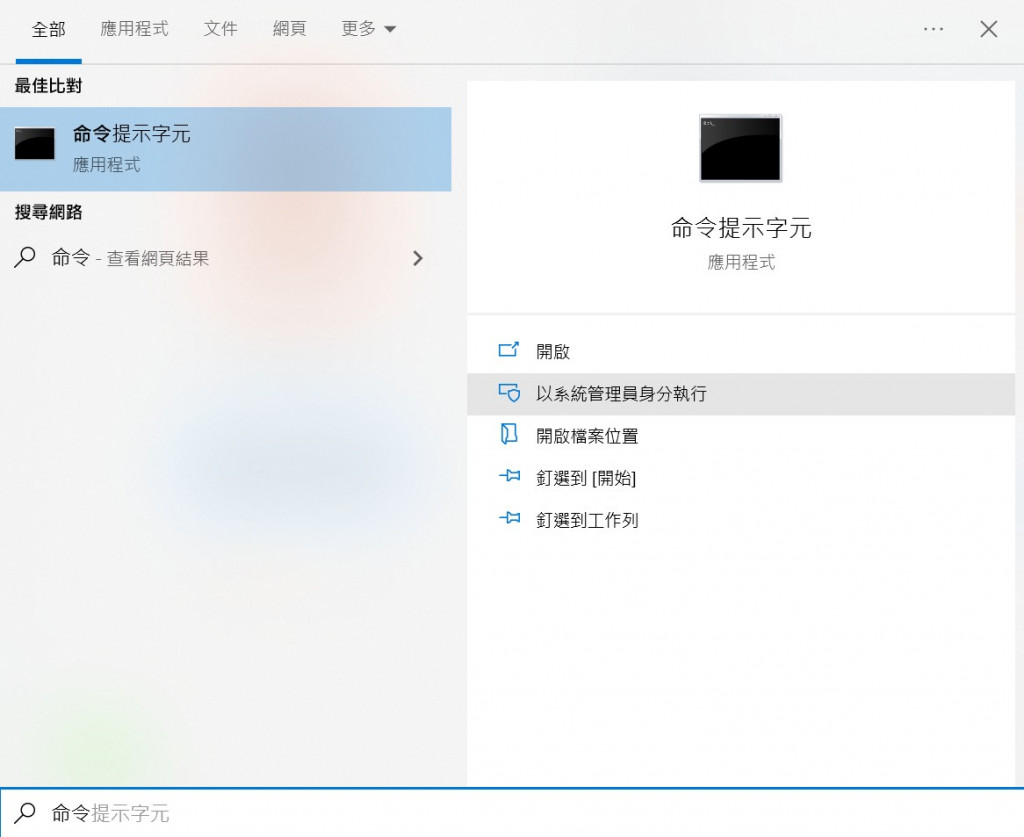Switch to the 文件 tab

220,29
